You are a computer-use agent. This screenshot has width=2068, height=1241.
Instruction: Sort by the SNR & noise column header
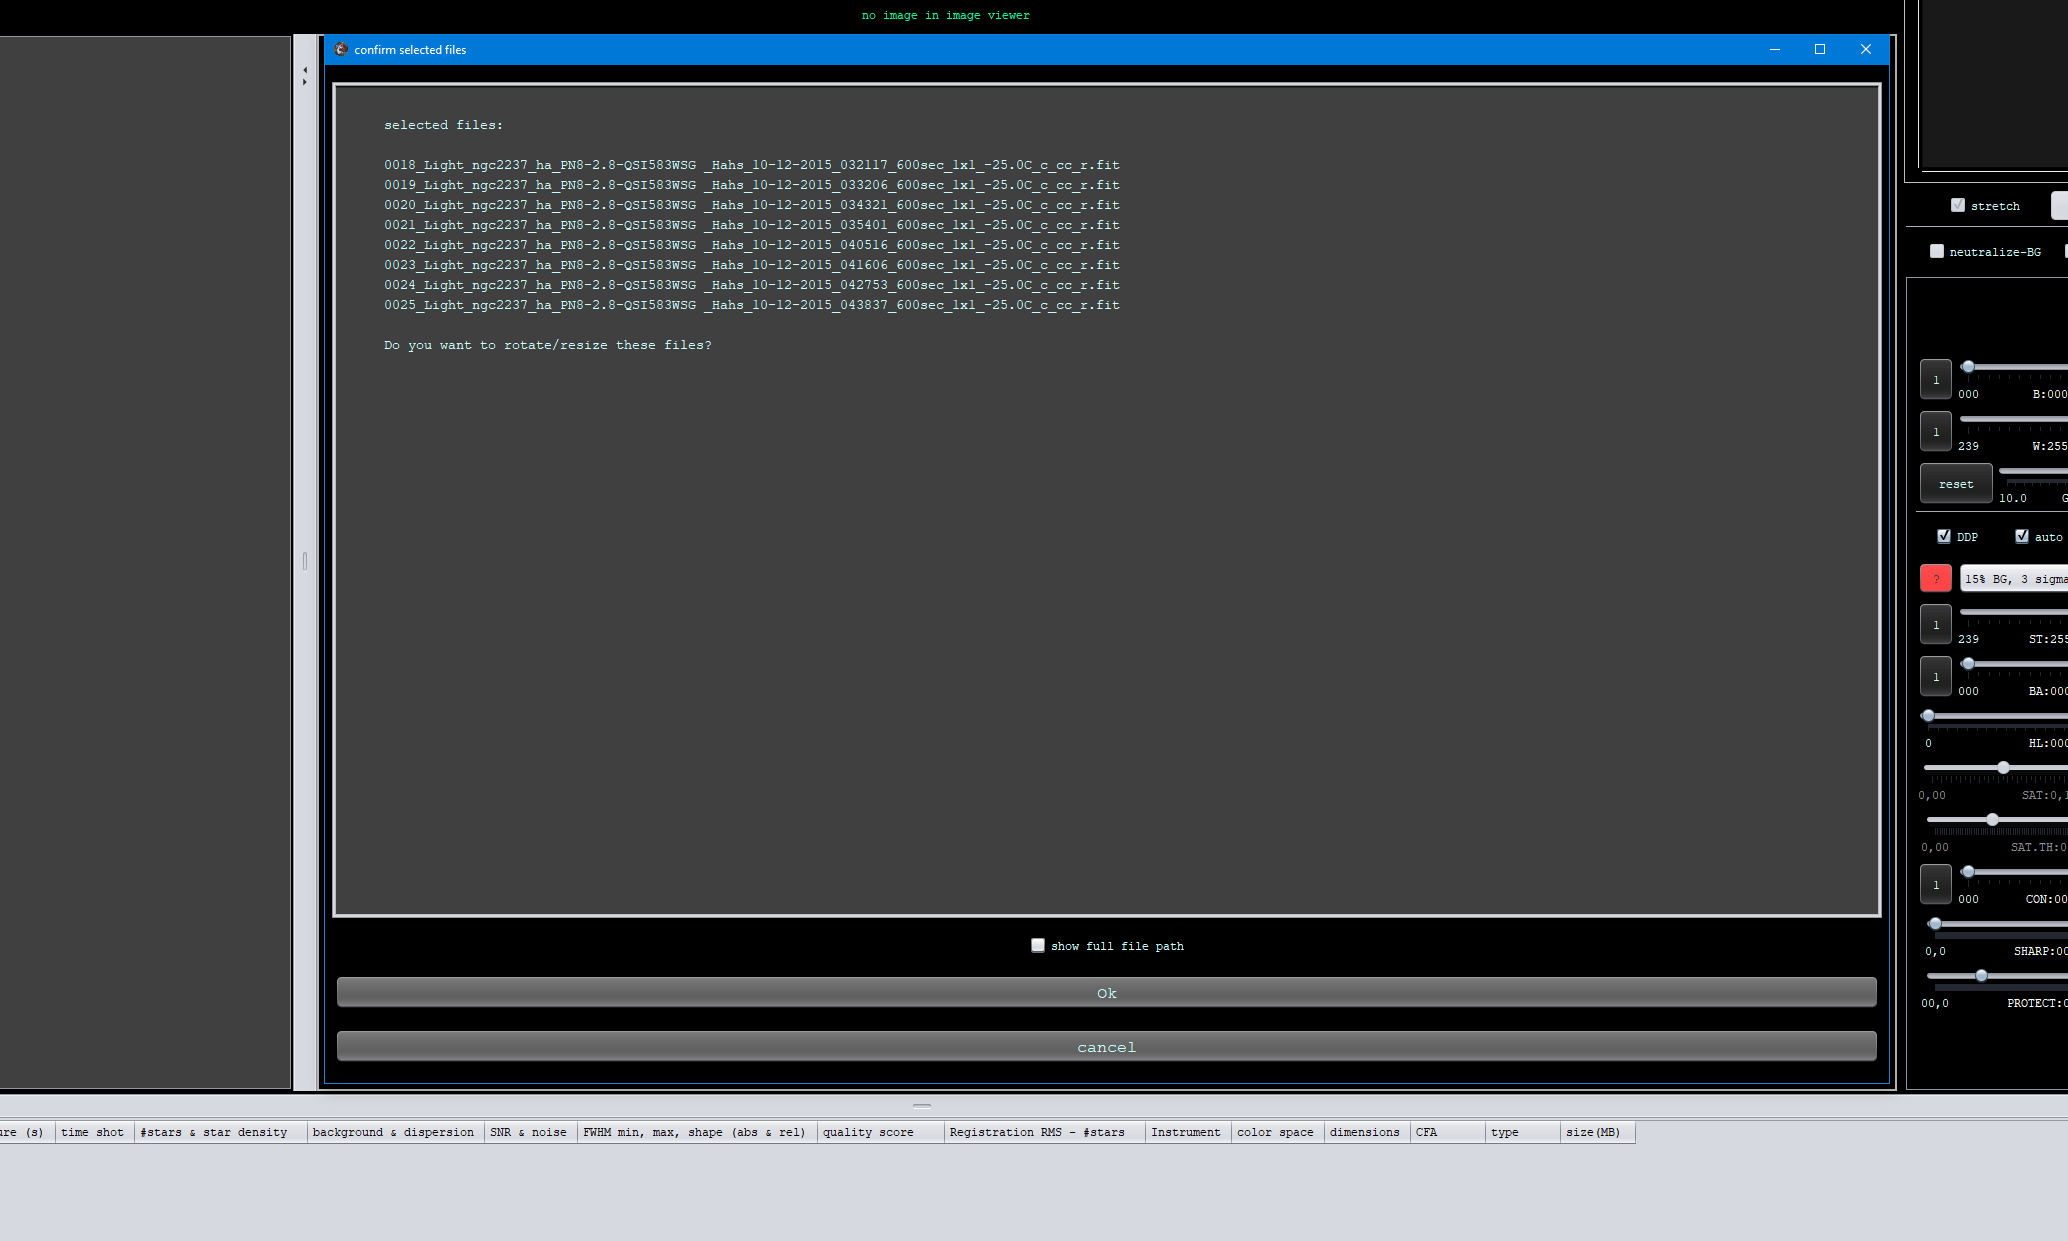pyautogui.click(x=528, y=1132)
